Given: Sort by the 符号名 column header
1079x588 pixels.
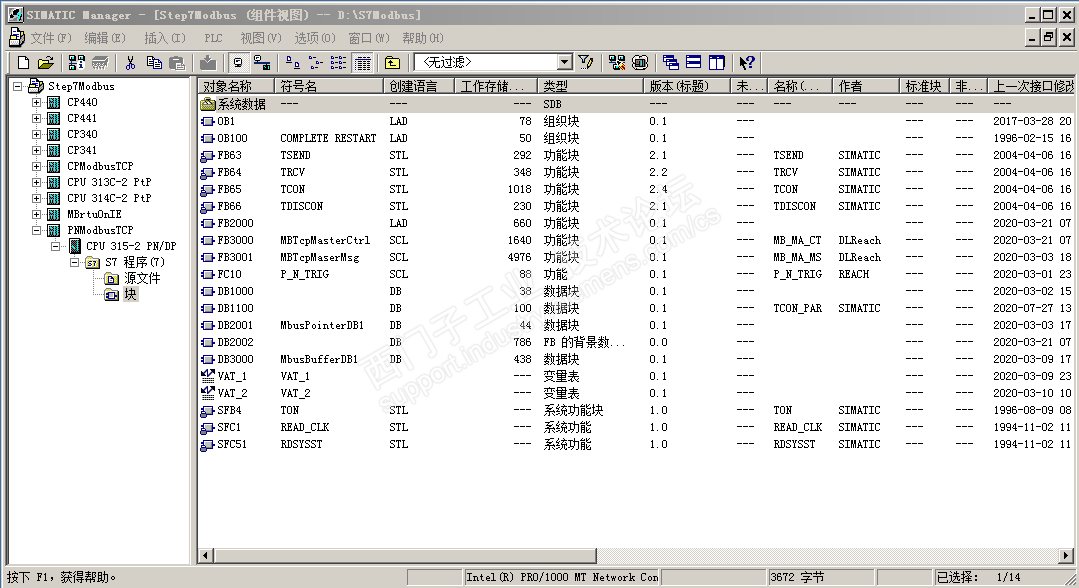Looking at the screenshot, I should tap(329, 86).
